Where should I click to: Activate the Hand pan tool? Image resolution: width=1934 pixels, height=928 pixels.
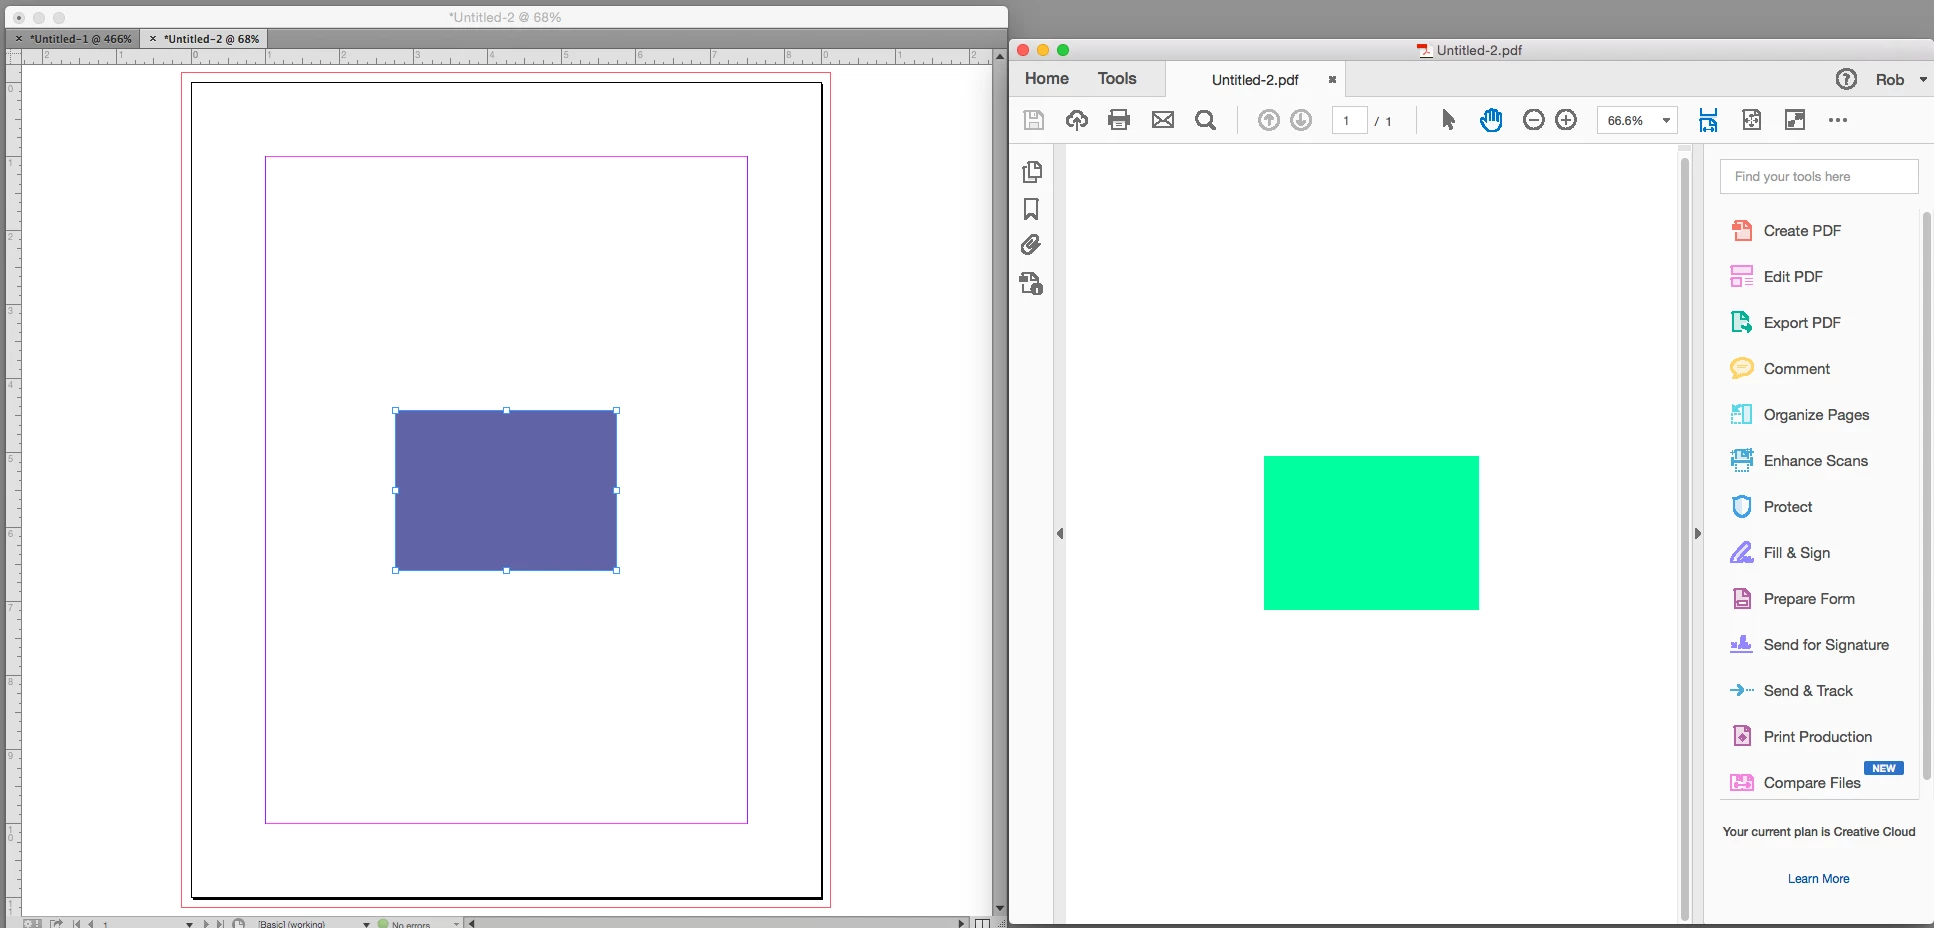coord(1491,121)
